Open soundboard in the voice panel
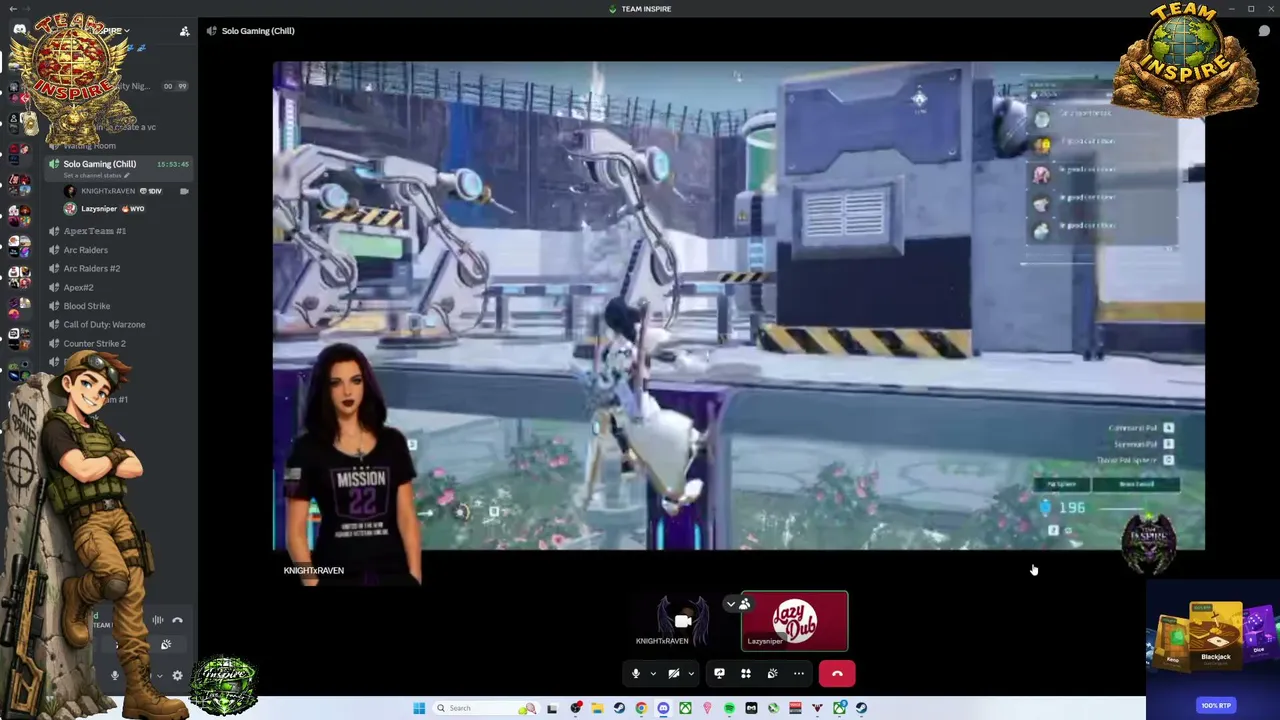The width and height of the screenshot is (1280, 720). 166,645
